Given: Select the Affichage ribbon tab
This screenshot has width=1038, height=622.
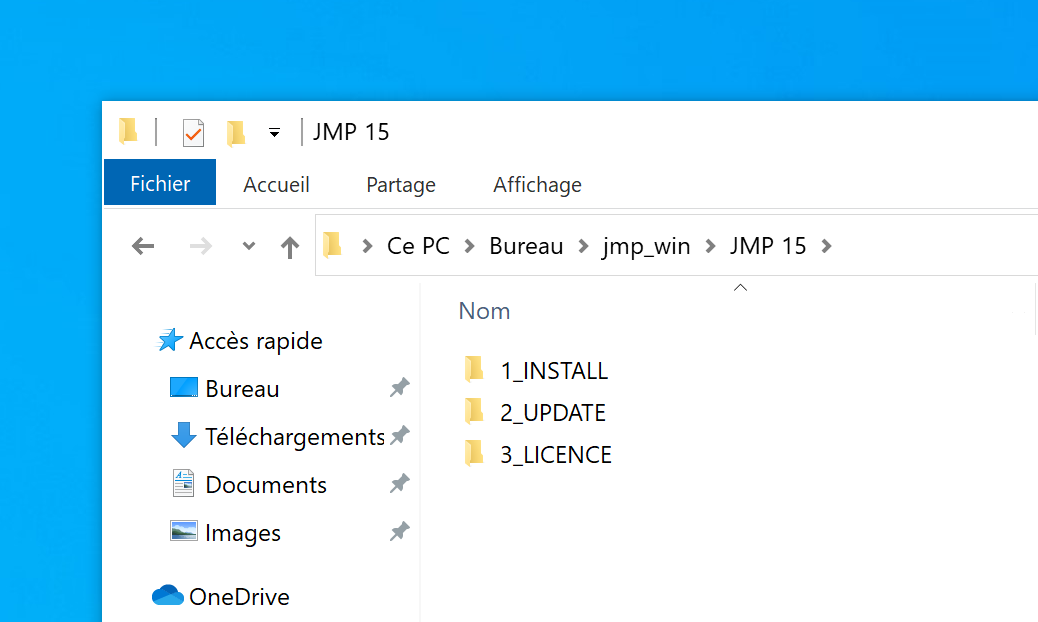Looking at the screenshot, I should (x=537, y=185).
